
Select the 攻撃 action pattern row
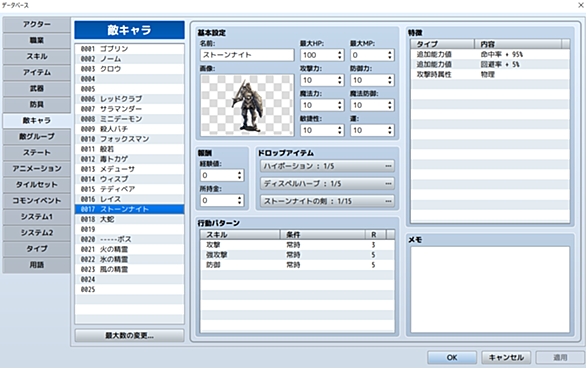[297, 245]
